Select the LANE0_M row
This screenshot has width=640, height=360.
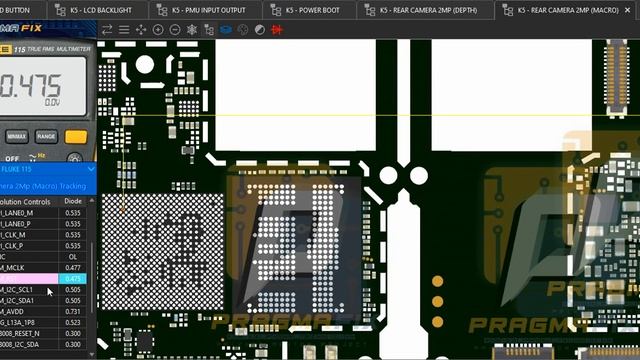click(43, 213)
